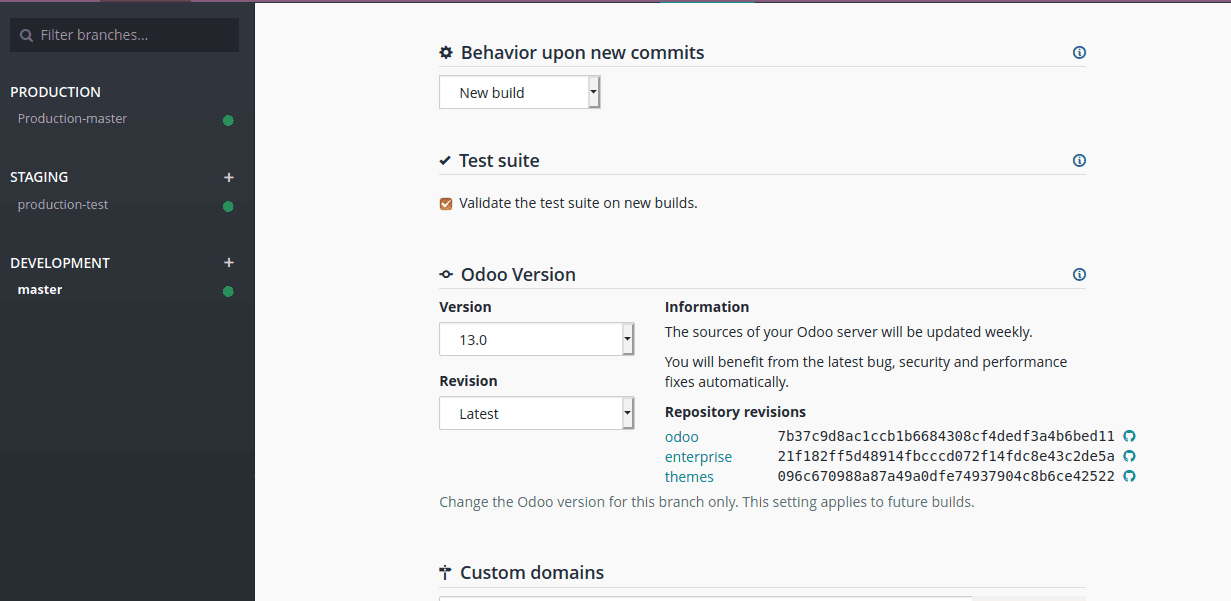The width and height of the screenshot is (1231, 601).
Task: Click the themes revision hash 096c6709...
Action: coord(946,477)
